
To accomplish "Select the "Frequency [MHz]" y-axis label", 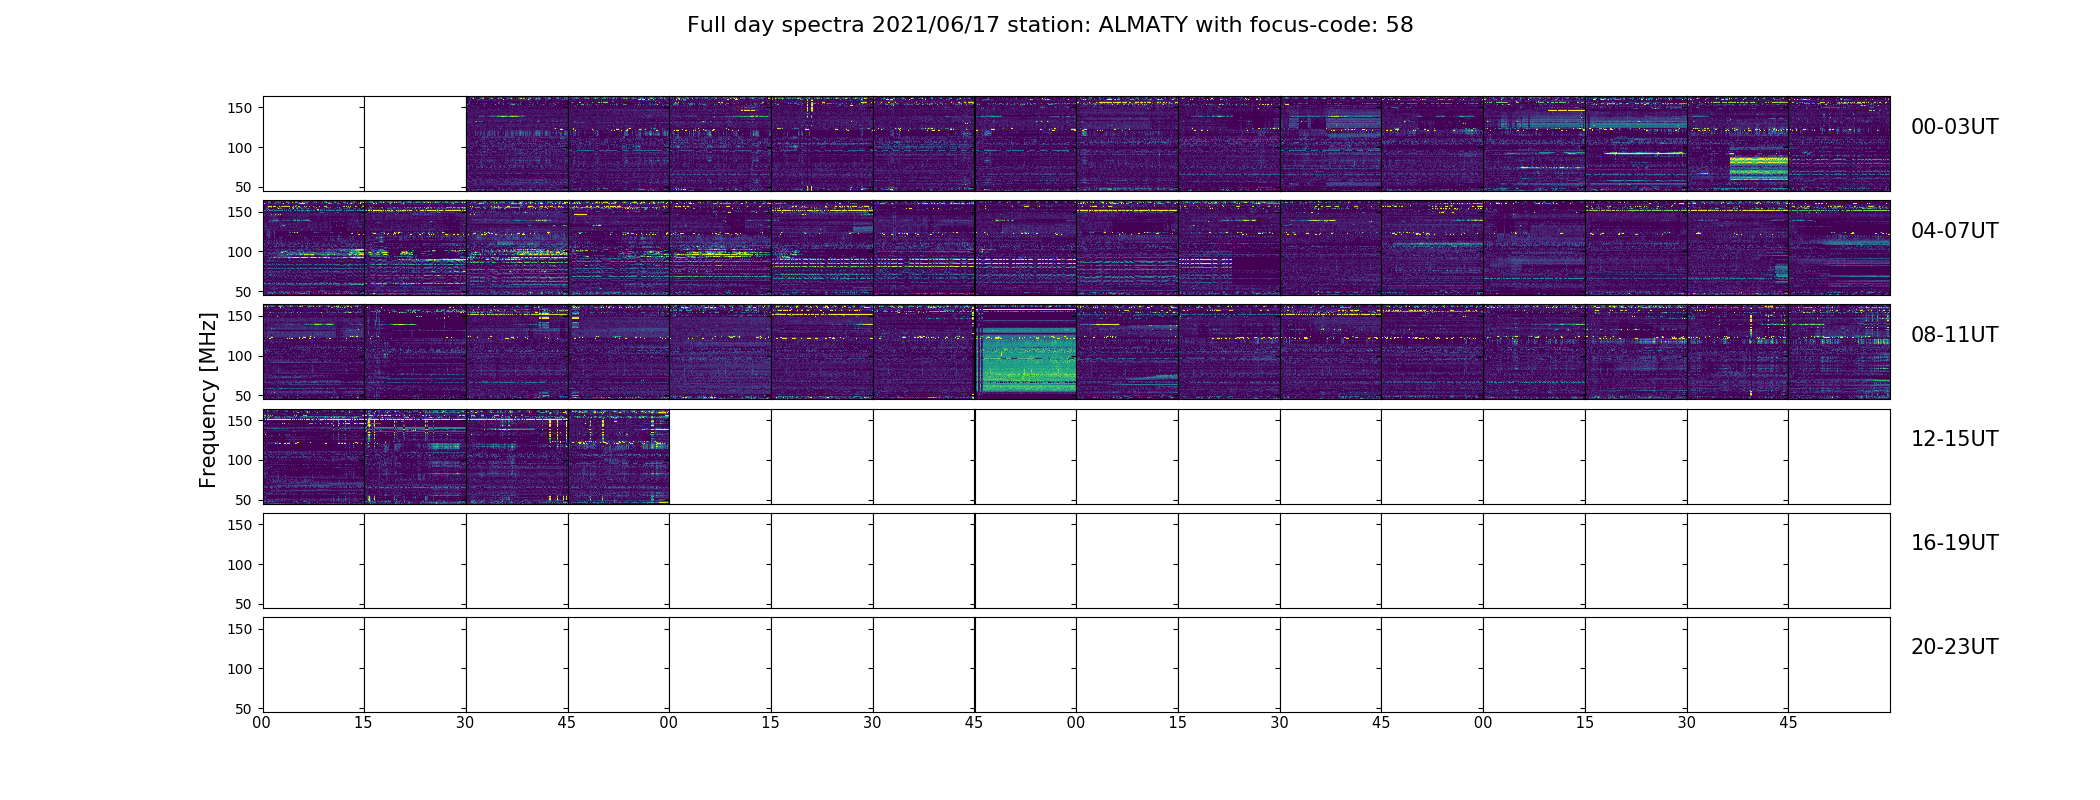I will [208, 400].
